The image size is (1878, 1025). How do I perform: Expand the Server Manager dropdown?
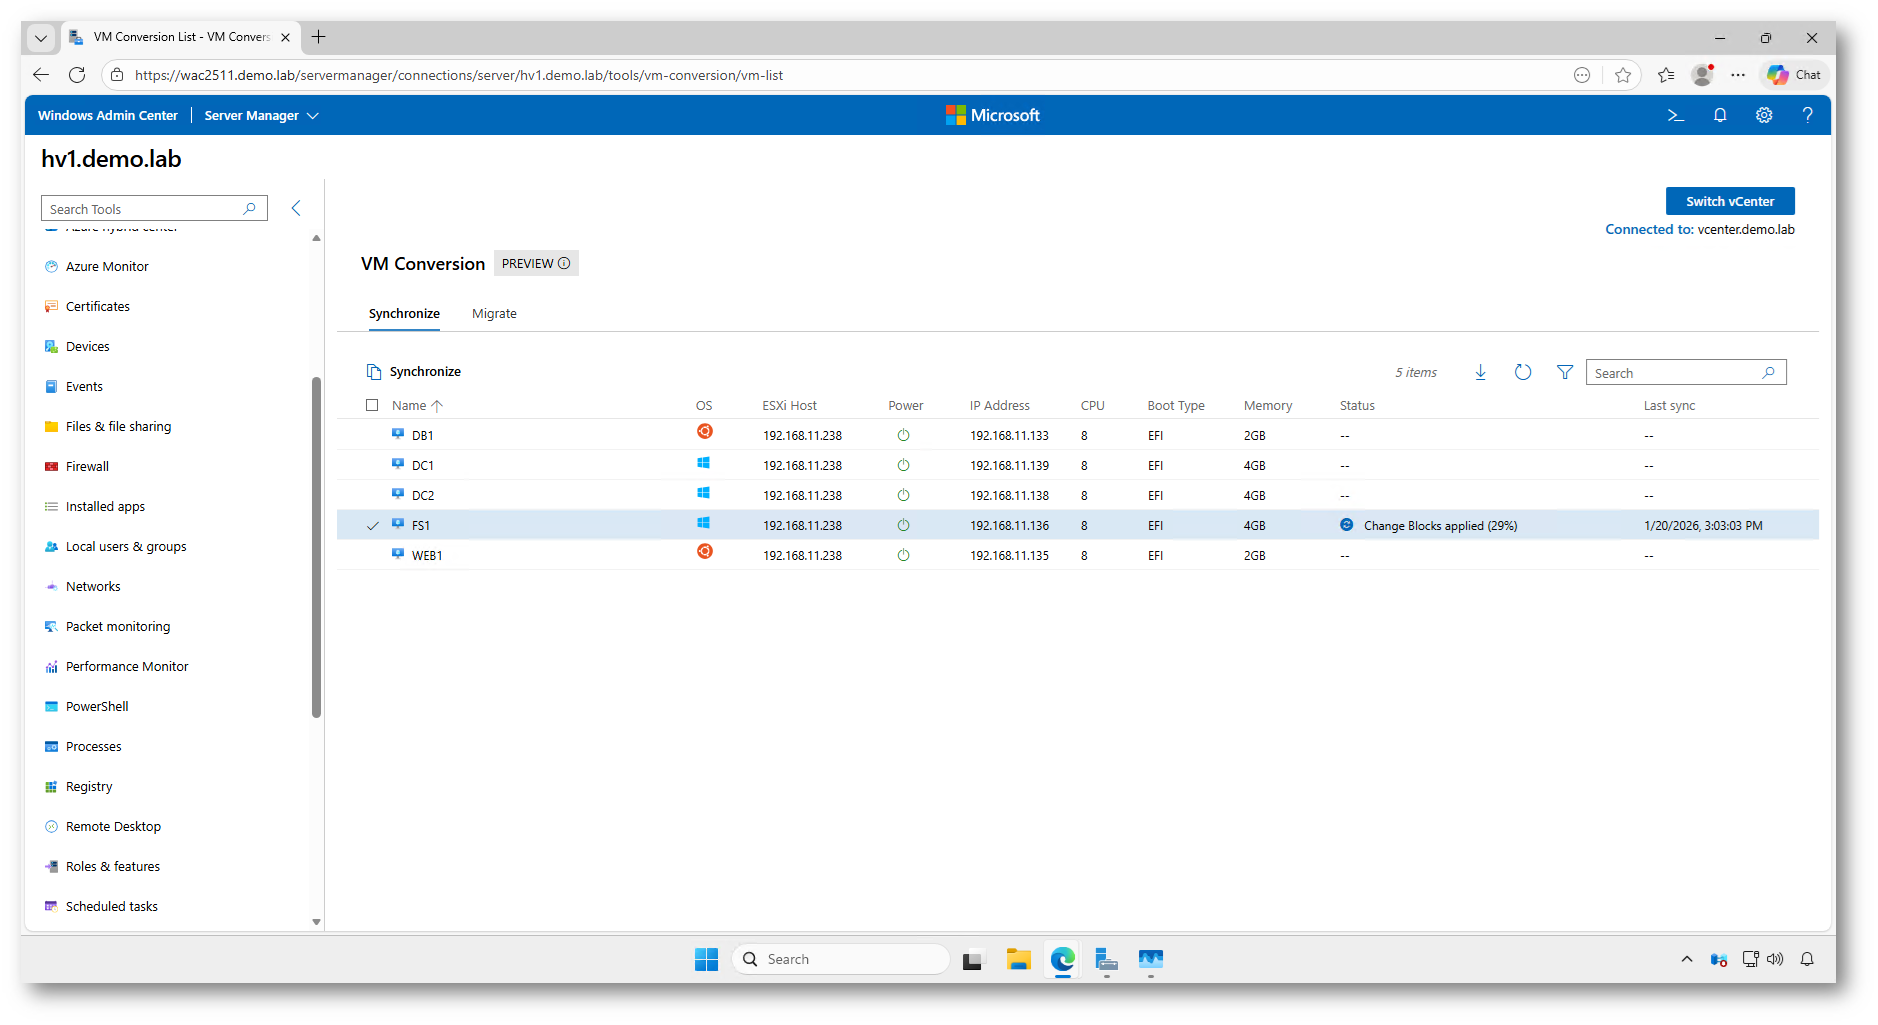click(261, 116)
